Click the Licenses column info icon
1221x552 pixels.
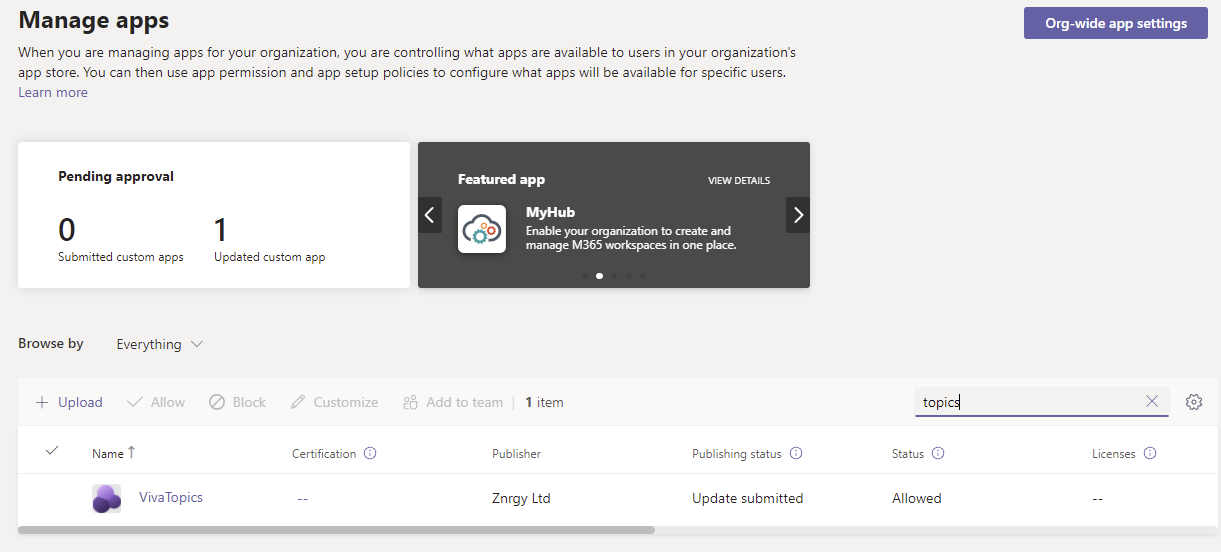coord(1150,453)
